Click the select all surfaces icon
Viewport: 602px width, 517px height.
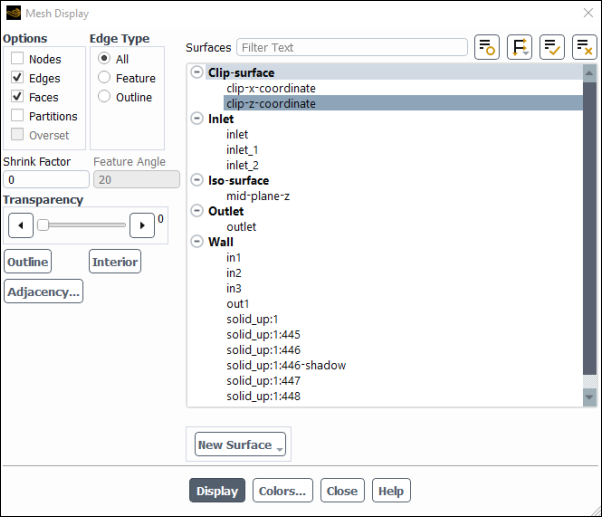pos(551,47)
